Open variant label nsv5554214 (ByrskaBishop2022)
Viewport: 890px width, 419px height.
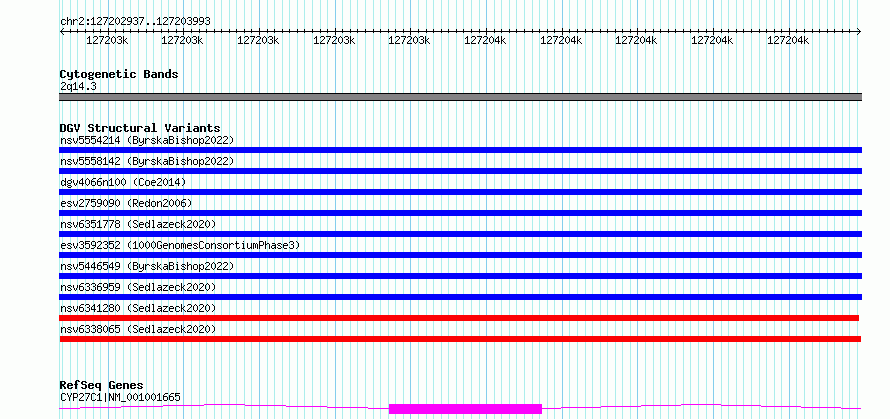(147, 140)
